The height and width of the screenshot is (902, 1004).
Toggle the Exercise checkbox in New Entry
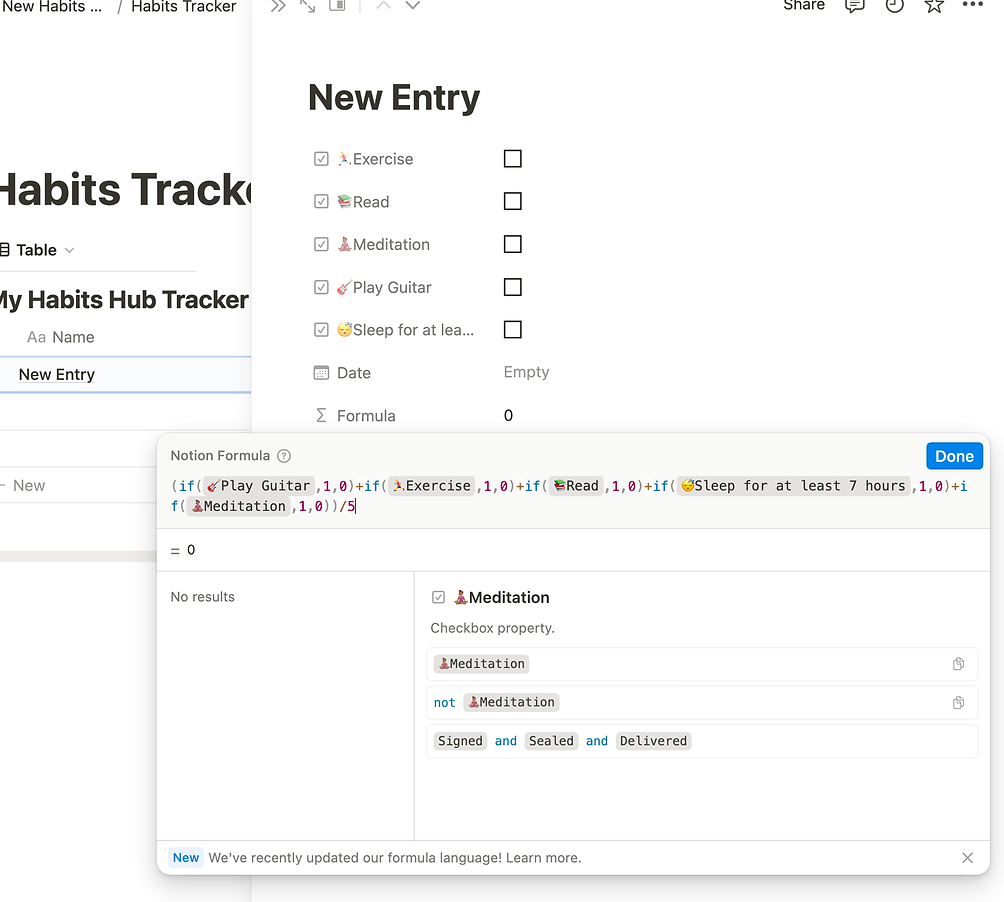(512, 158)
